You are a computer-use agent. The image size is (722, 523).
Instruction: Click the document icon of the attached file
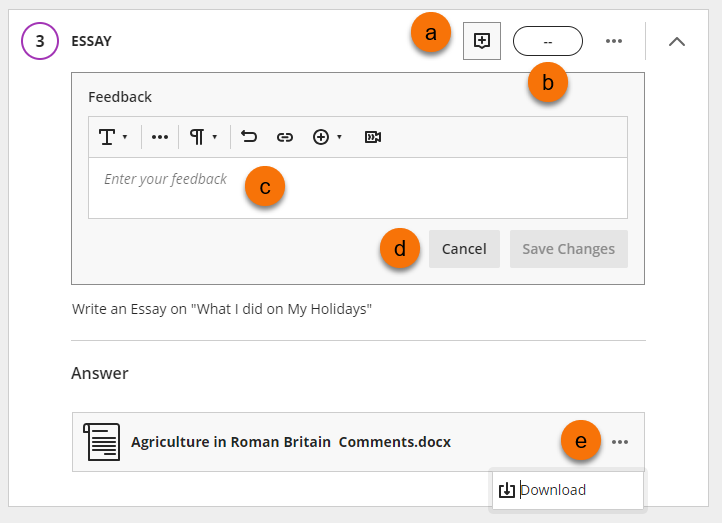tap(102, 442)
